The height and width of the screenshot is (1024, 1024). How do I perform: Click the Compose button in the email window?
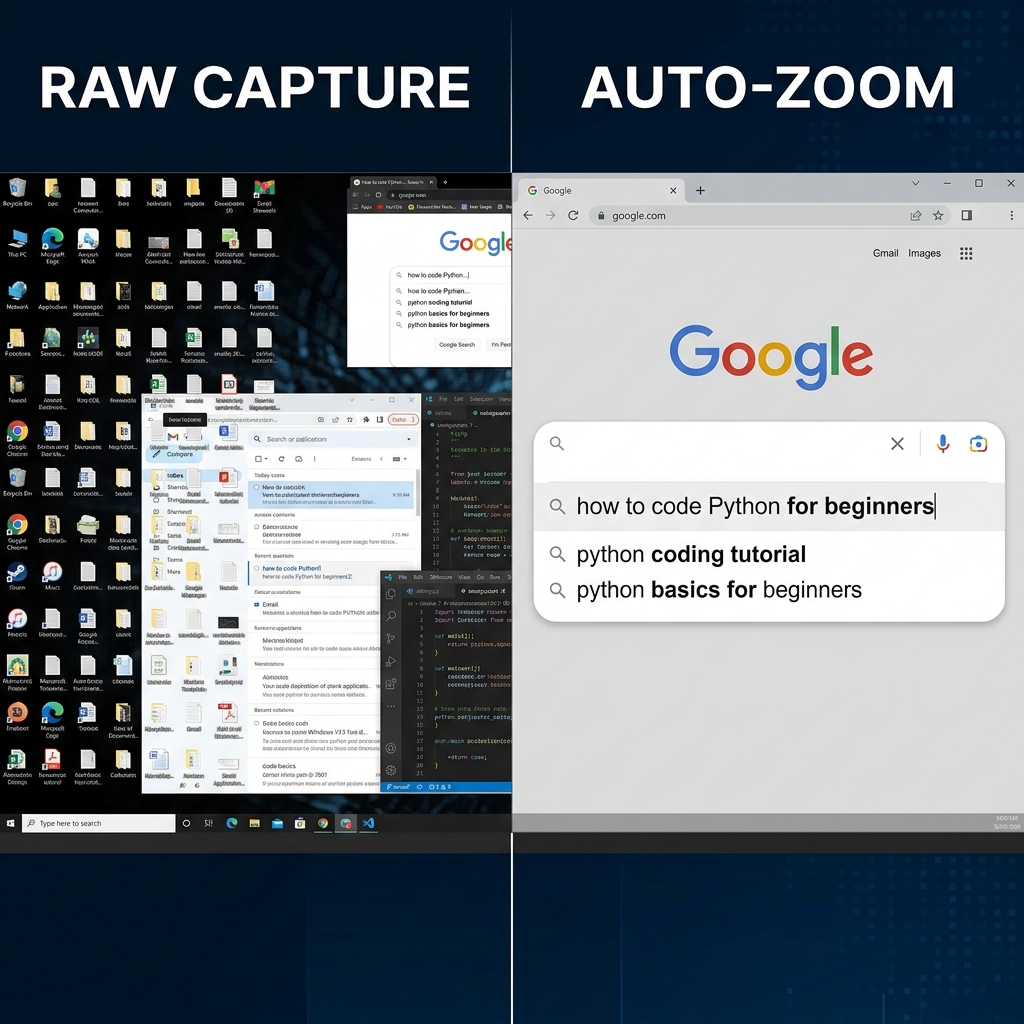174,454
